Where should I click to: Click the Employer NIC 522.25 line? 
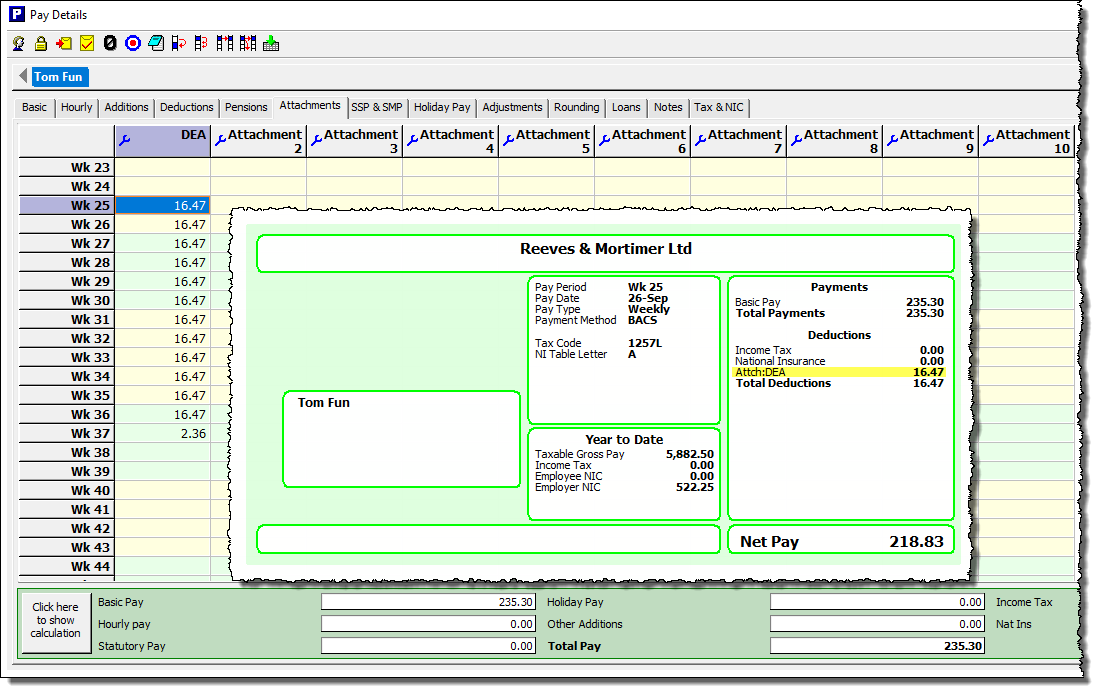624,488
